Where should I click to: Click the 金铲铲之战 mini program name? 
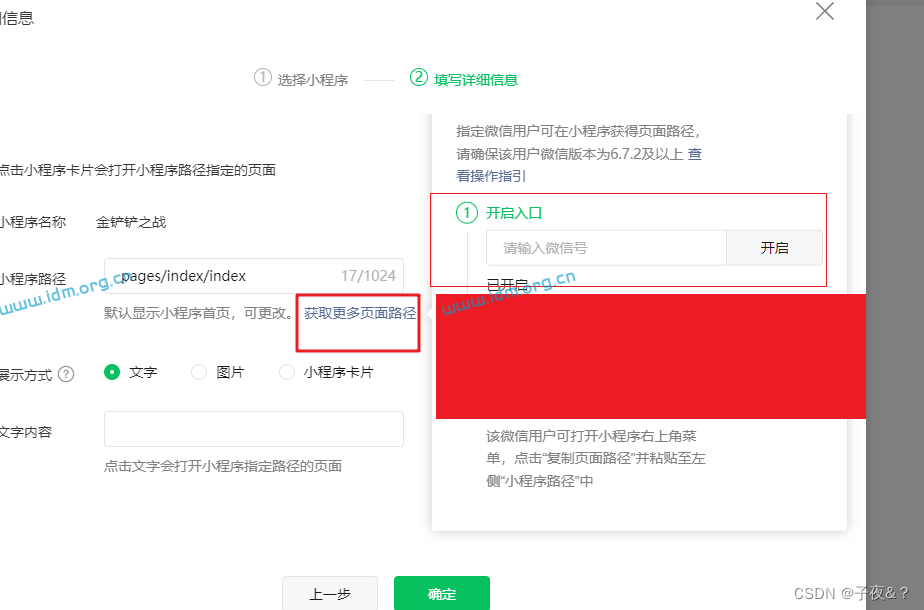131,222
